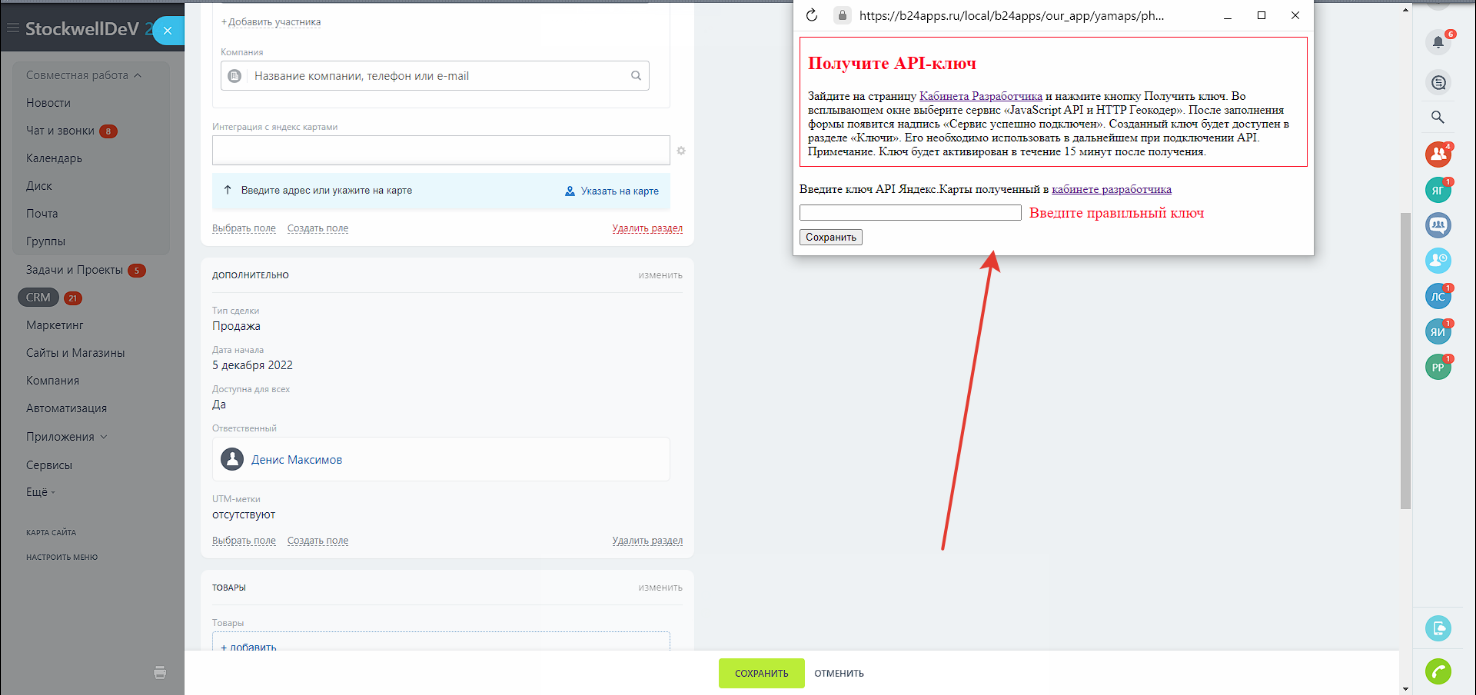Open the light-blue user clock avatar
This screenshot has height=695, width=1476.
tap(1438, 260)
